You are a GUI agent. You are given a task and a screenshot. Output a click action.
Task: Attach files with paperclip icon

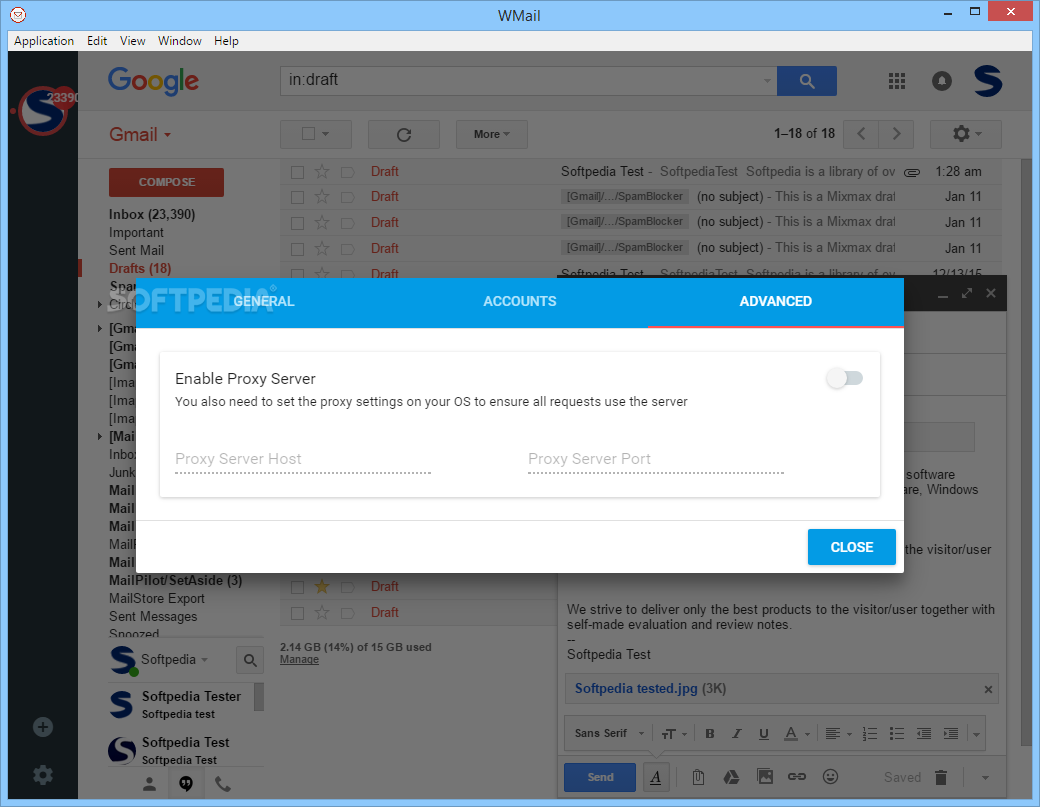click(698, 777)
